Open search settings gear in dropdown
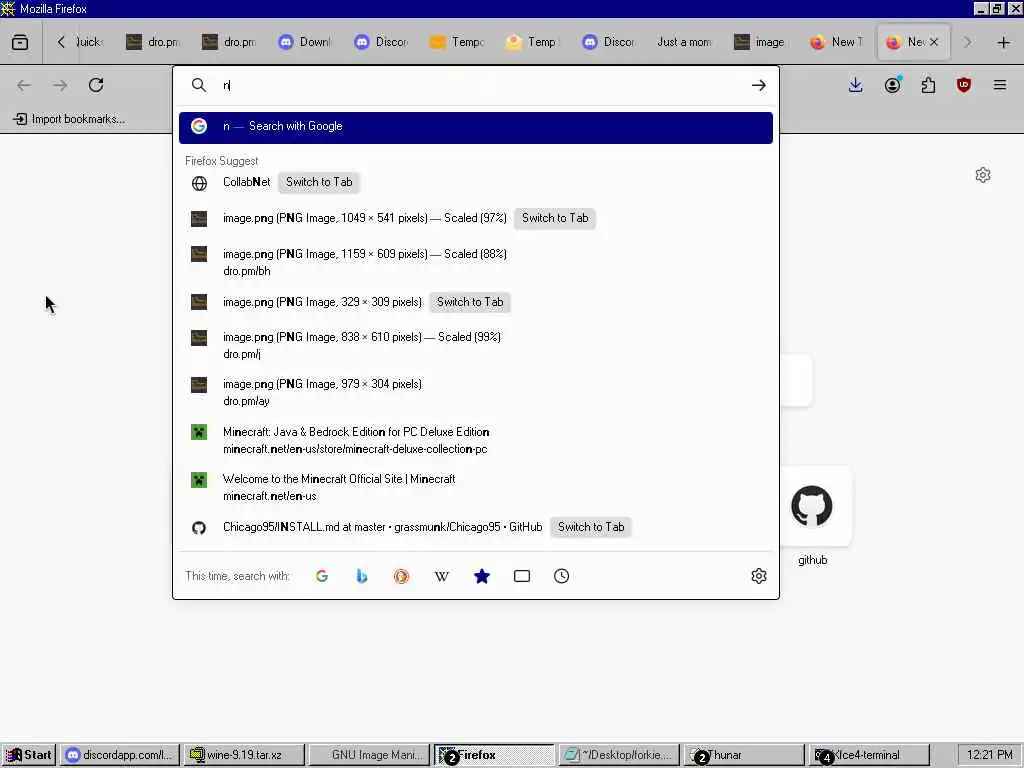The width and height of the screenshot is (1024, 768). (758, 576)
